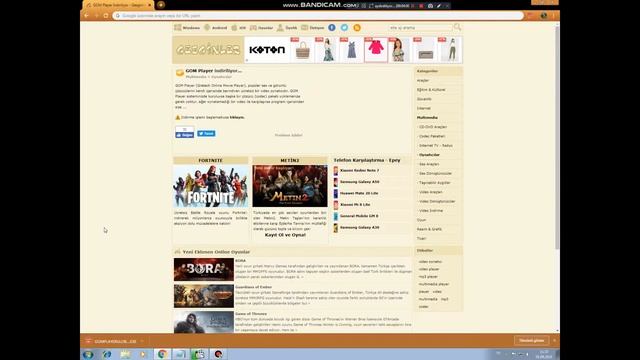Viewport: 640px width, 360px height.
Task: Select the GOM Player İndiriliyor tab
Action: click(118, 5)
